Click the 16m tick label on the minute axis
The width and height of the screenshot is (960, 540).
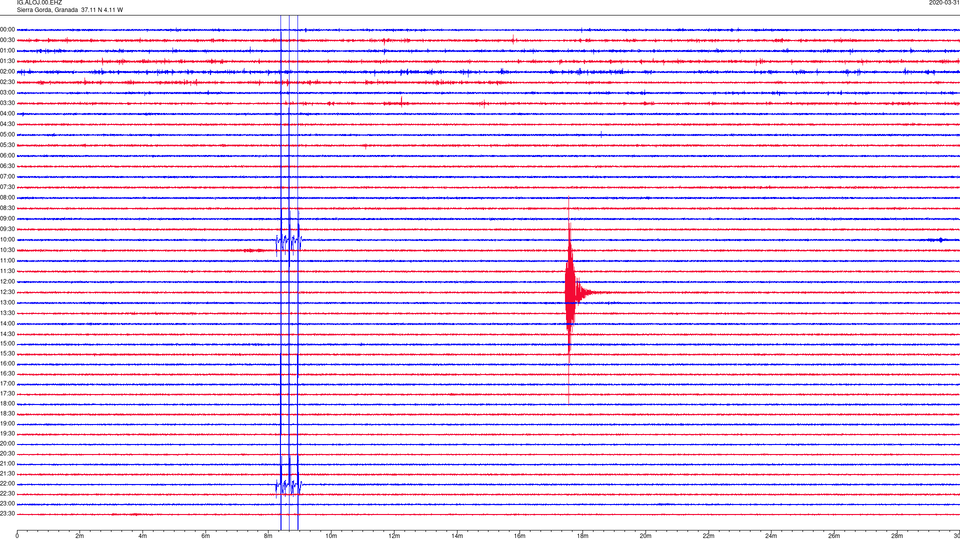(519, 536)
